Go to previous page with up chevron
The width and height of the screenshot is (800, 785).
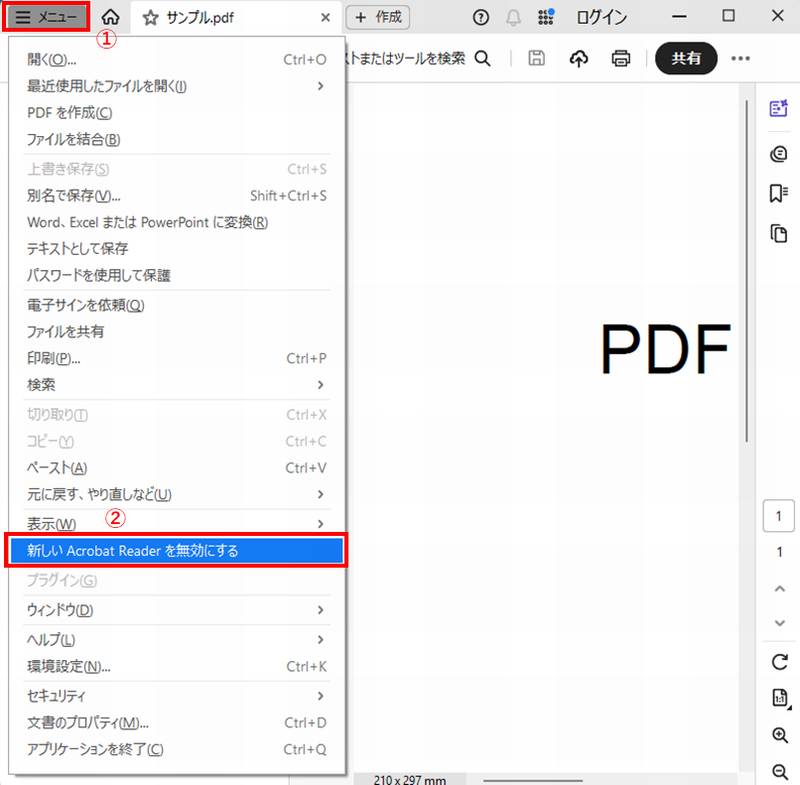click(780, 589)
